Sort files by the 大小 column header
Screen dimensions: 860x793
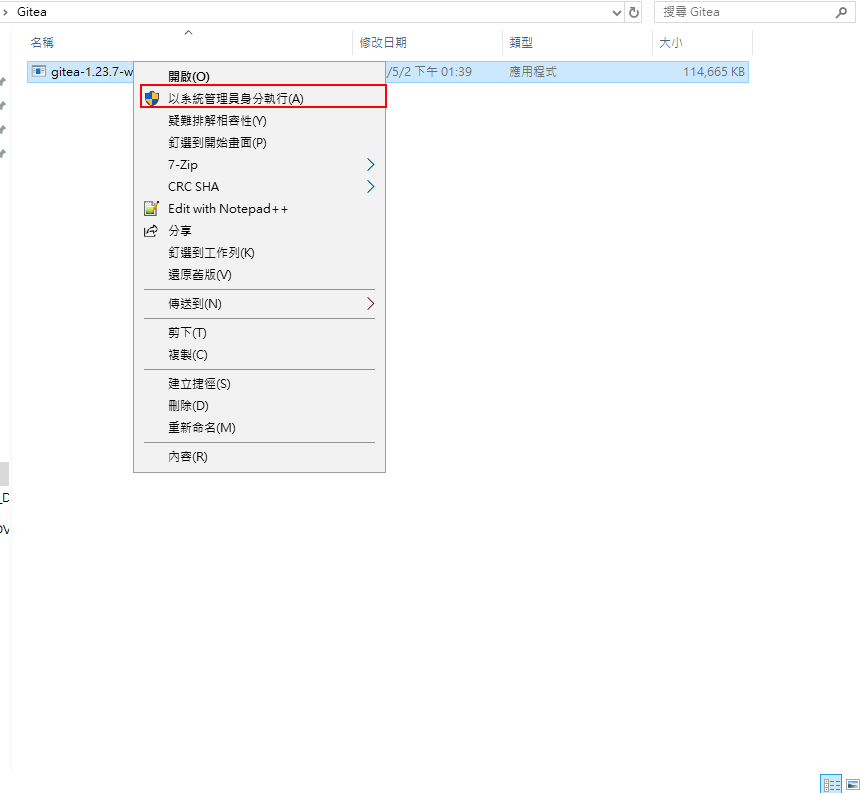click(x=702, y=42)
